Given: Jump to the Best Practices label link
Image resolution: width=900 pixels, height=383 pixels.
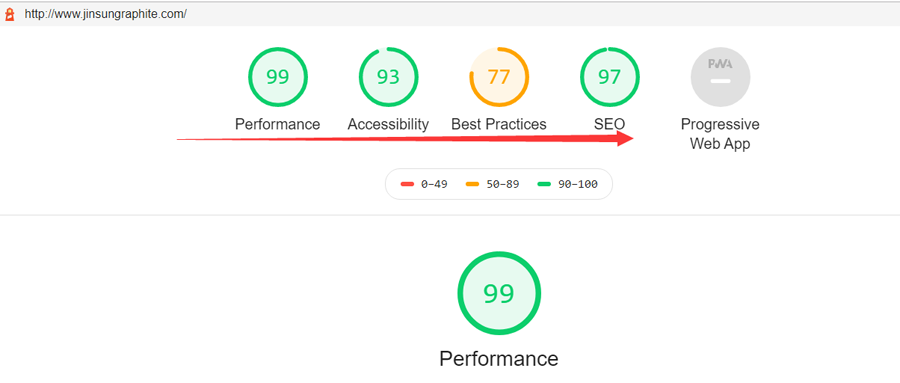Looking at the screenshot, I should click(x=499, y=124).
